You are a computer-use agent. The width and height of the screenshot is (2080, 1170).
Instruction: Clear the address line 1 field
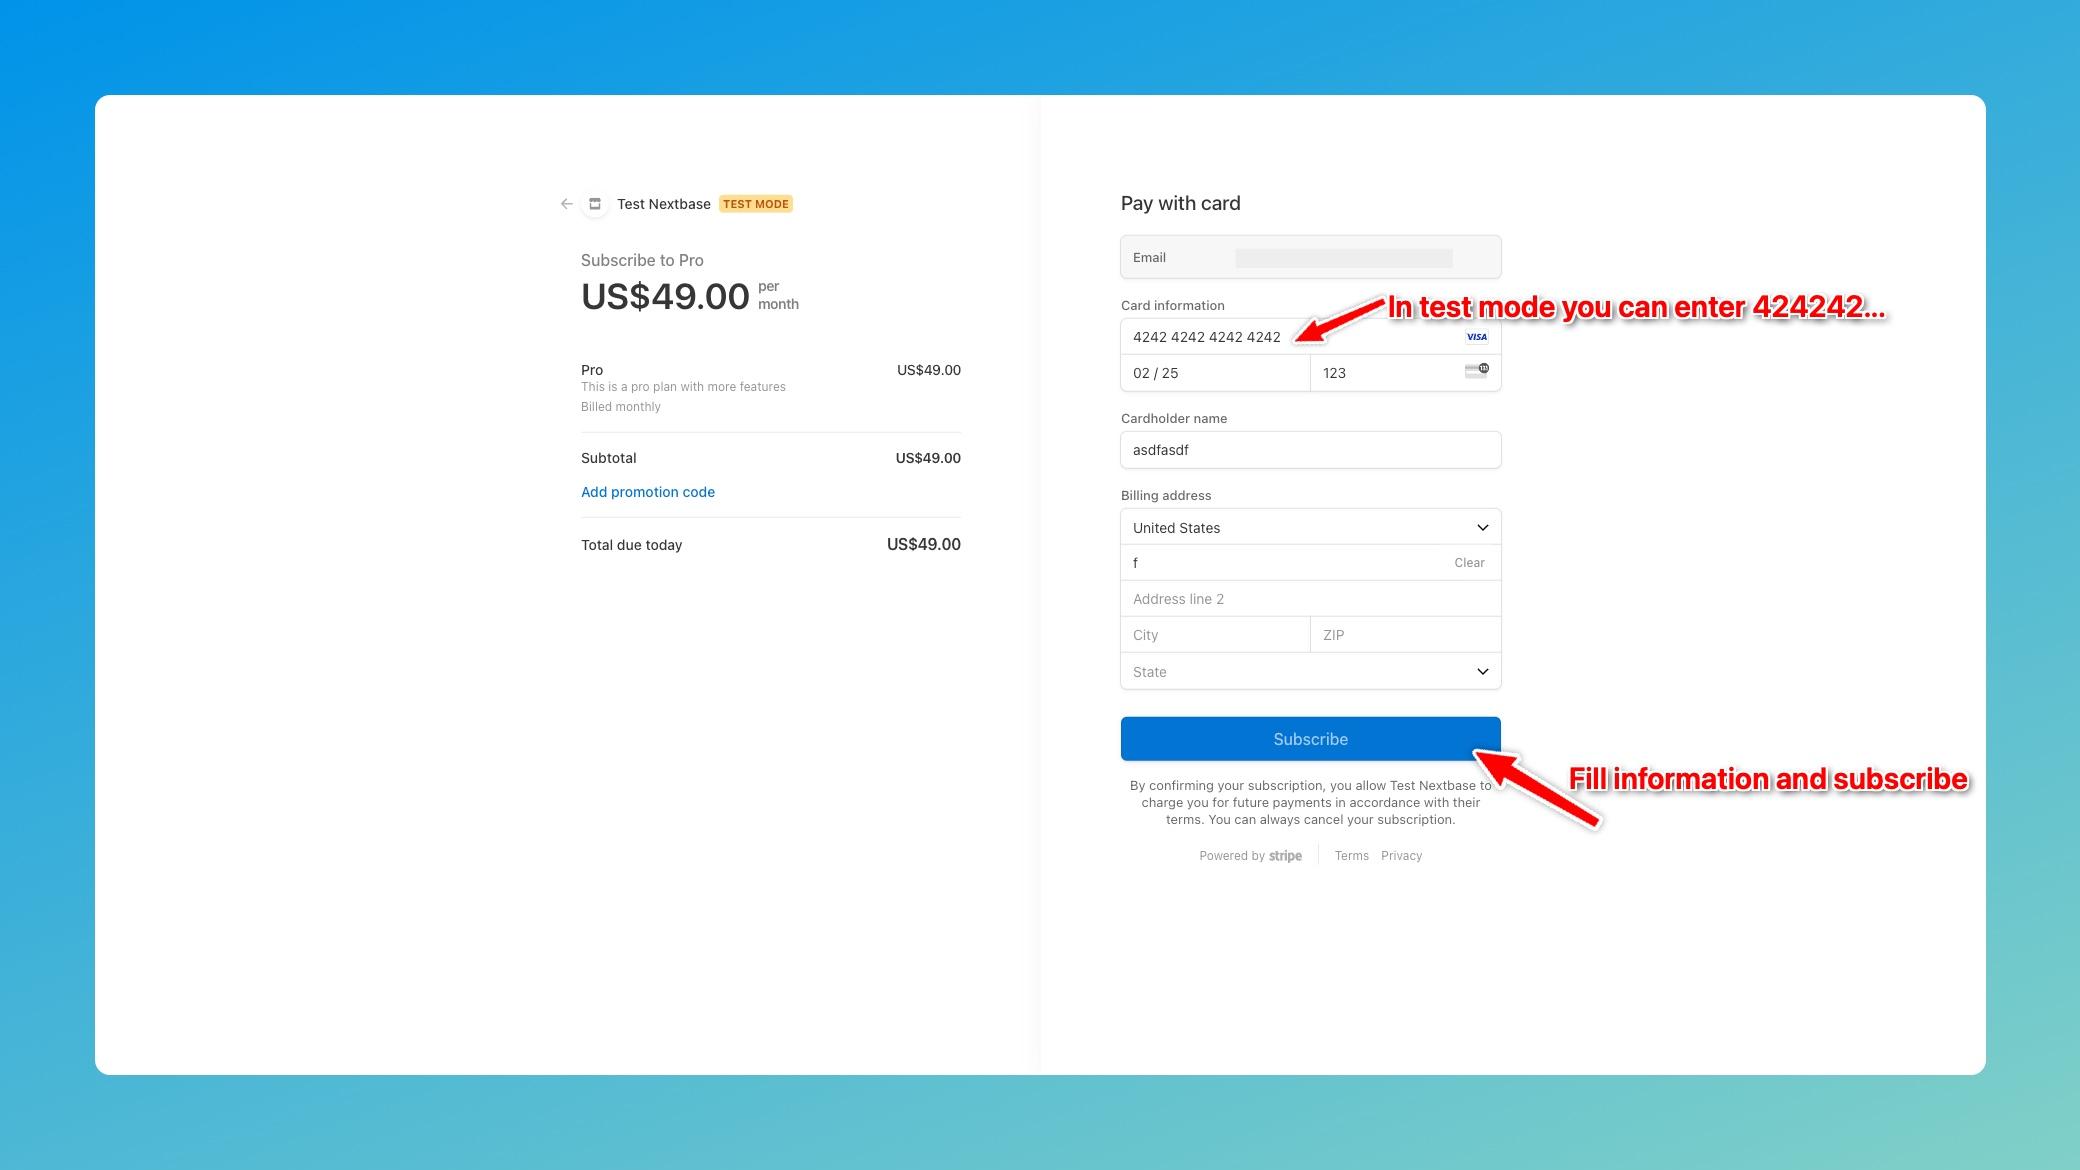tap(1469, 563)
